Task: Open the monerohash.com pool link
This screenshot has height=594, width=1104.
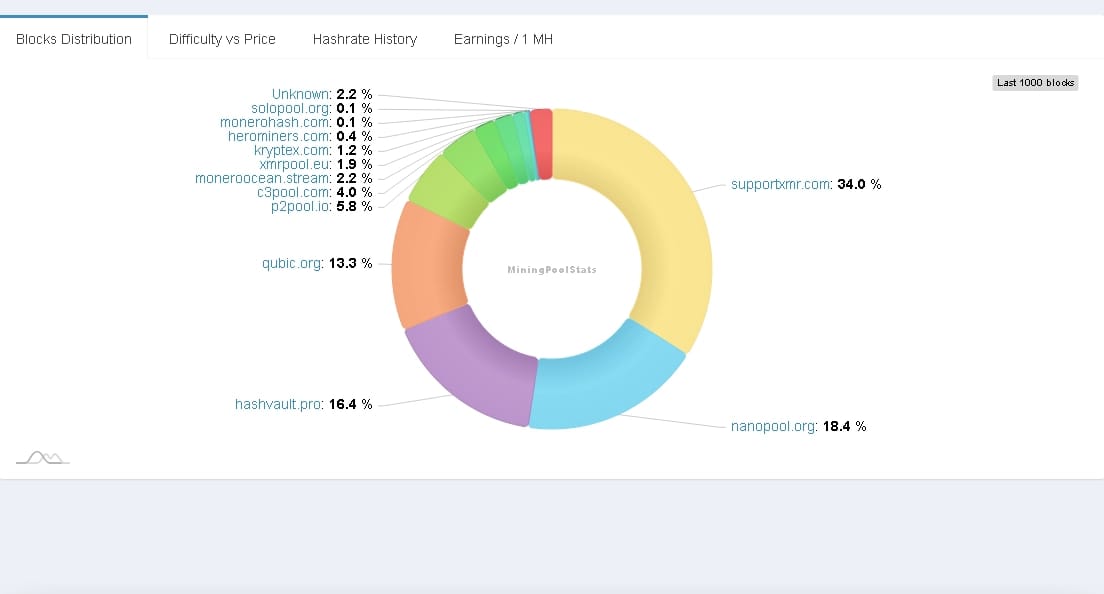Action: tap(274, 122)
